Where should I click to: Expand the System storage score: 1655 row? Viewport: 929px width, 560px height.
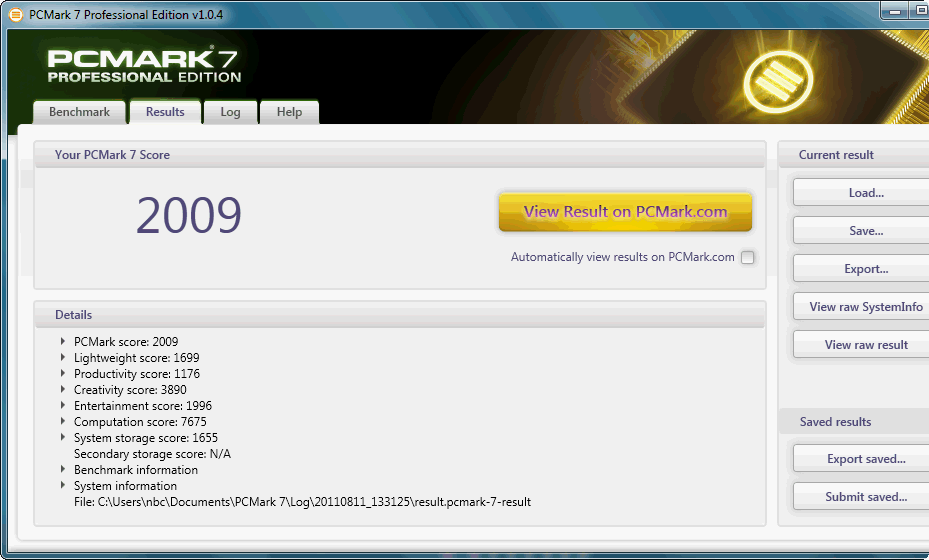(62, 437)
